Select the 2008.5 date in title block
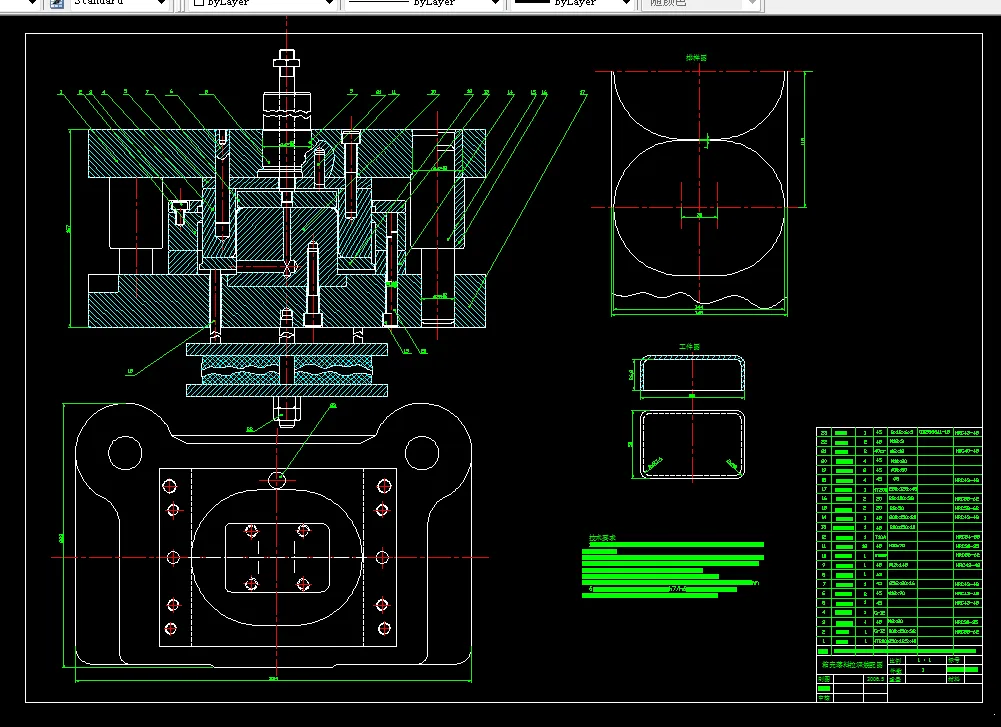Image resolution: width=1001 pixels, height=727 pixels. coord(875,679)
